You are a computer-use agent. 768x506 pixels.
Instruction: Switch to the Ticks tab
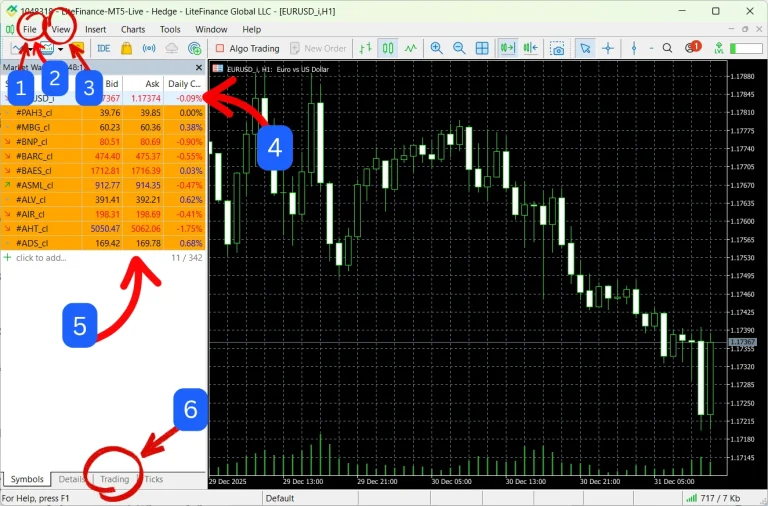[x=154, y=479]
